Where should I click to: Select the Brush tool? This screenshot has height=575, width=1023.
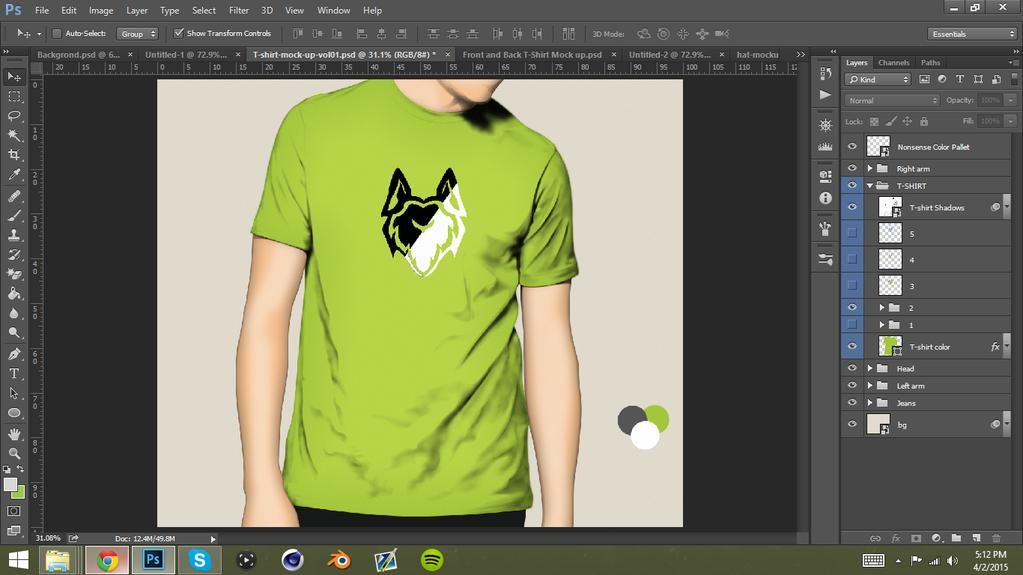click(x=14, y=215)
